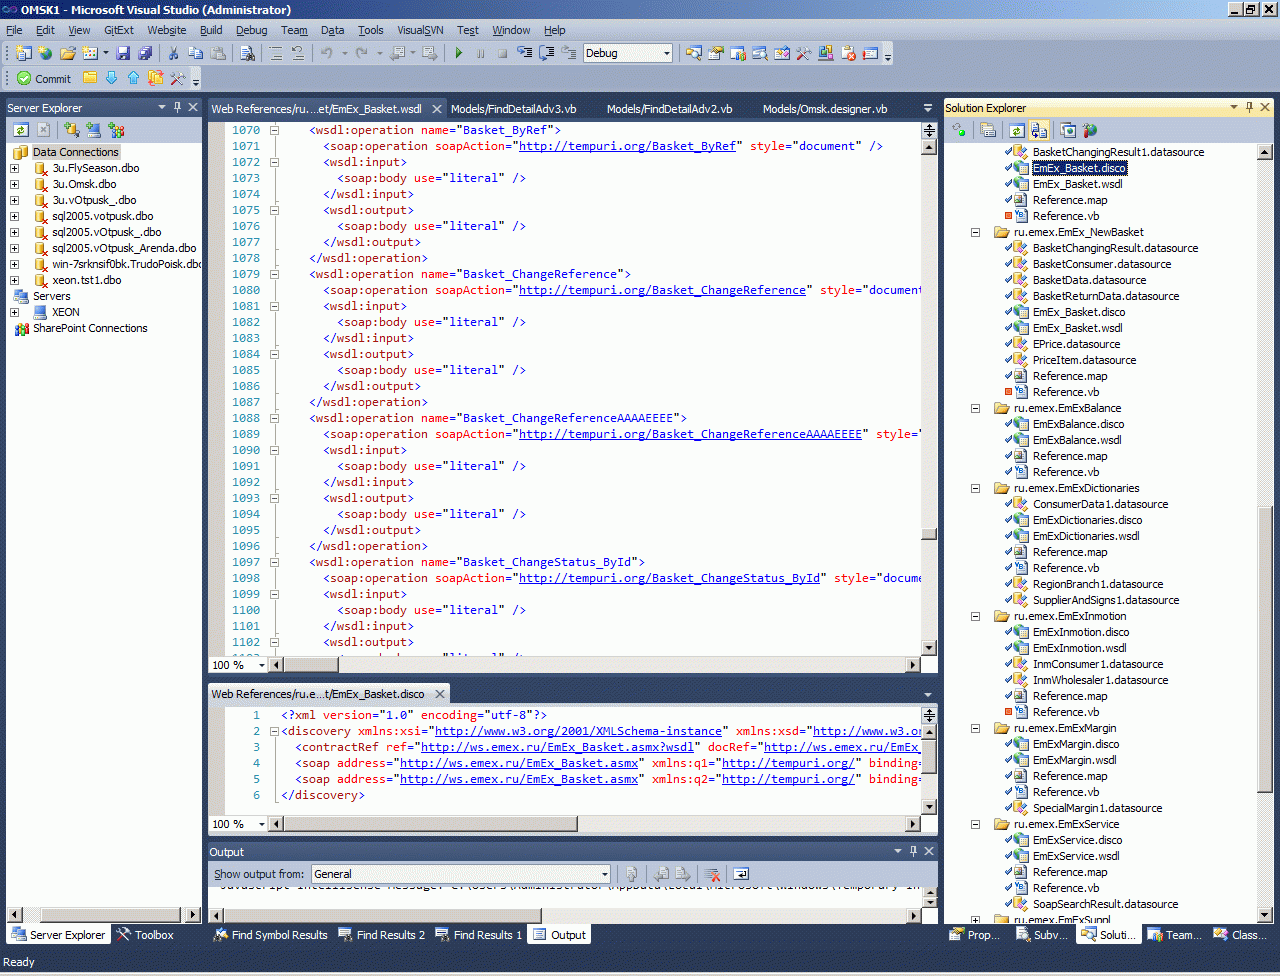
Task: Click the blue down-arrow icon beside Commit
Action: click(x=112, y=78)
